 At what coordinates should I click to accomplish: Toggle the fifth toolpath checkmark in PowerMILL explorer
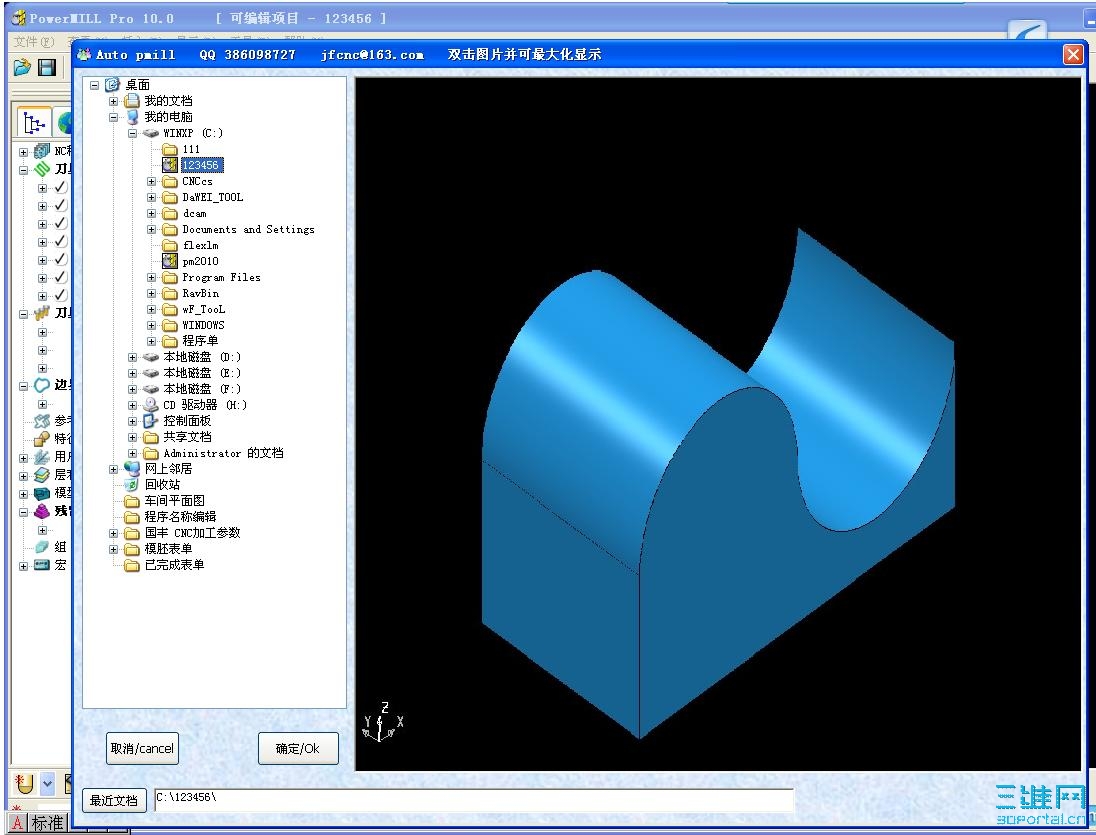click(x=61, y=260)
